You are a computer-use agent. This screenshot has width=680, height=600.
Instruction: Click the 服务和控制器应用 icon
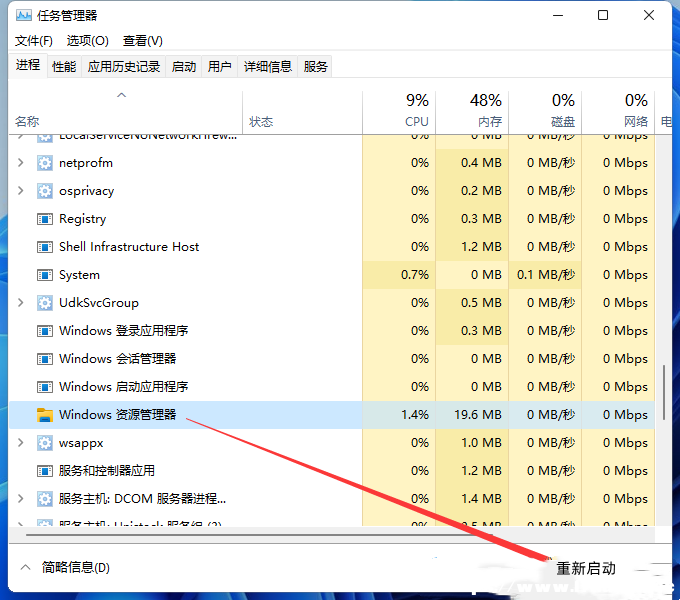[45, 471]
